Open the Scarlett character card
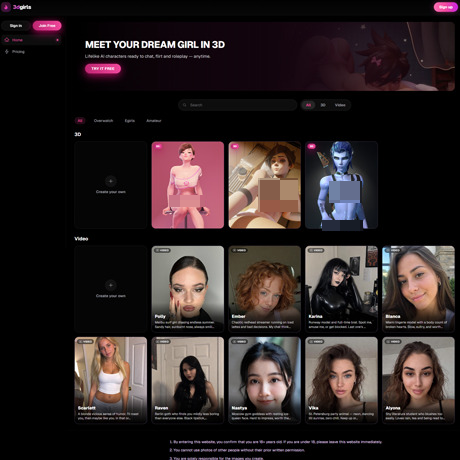Viewport: 460px width, 460px height. click(x=111, y=380)
